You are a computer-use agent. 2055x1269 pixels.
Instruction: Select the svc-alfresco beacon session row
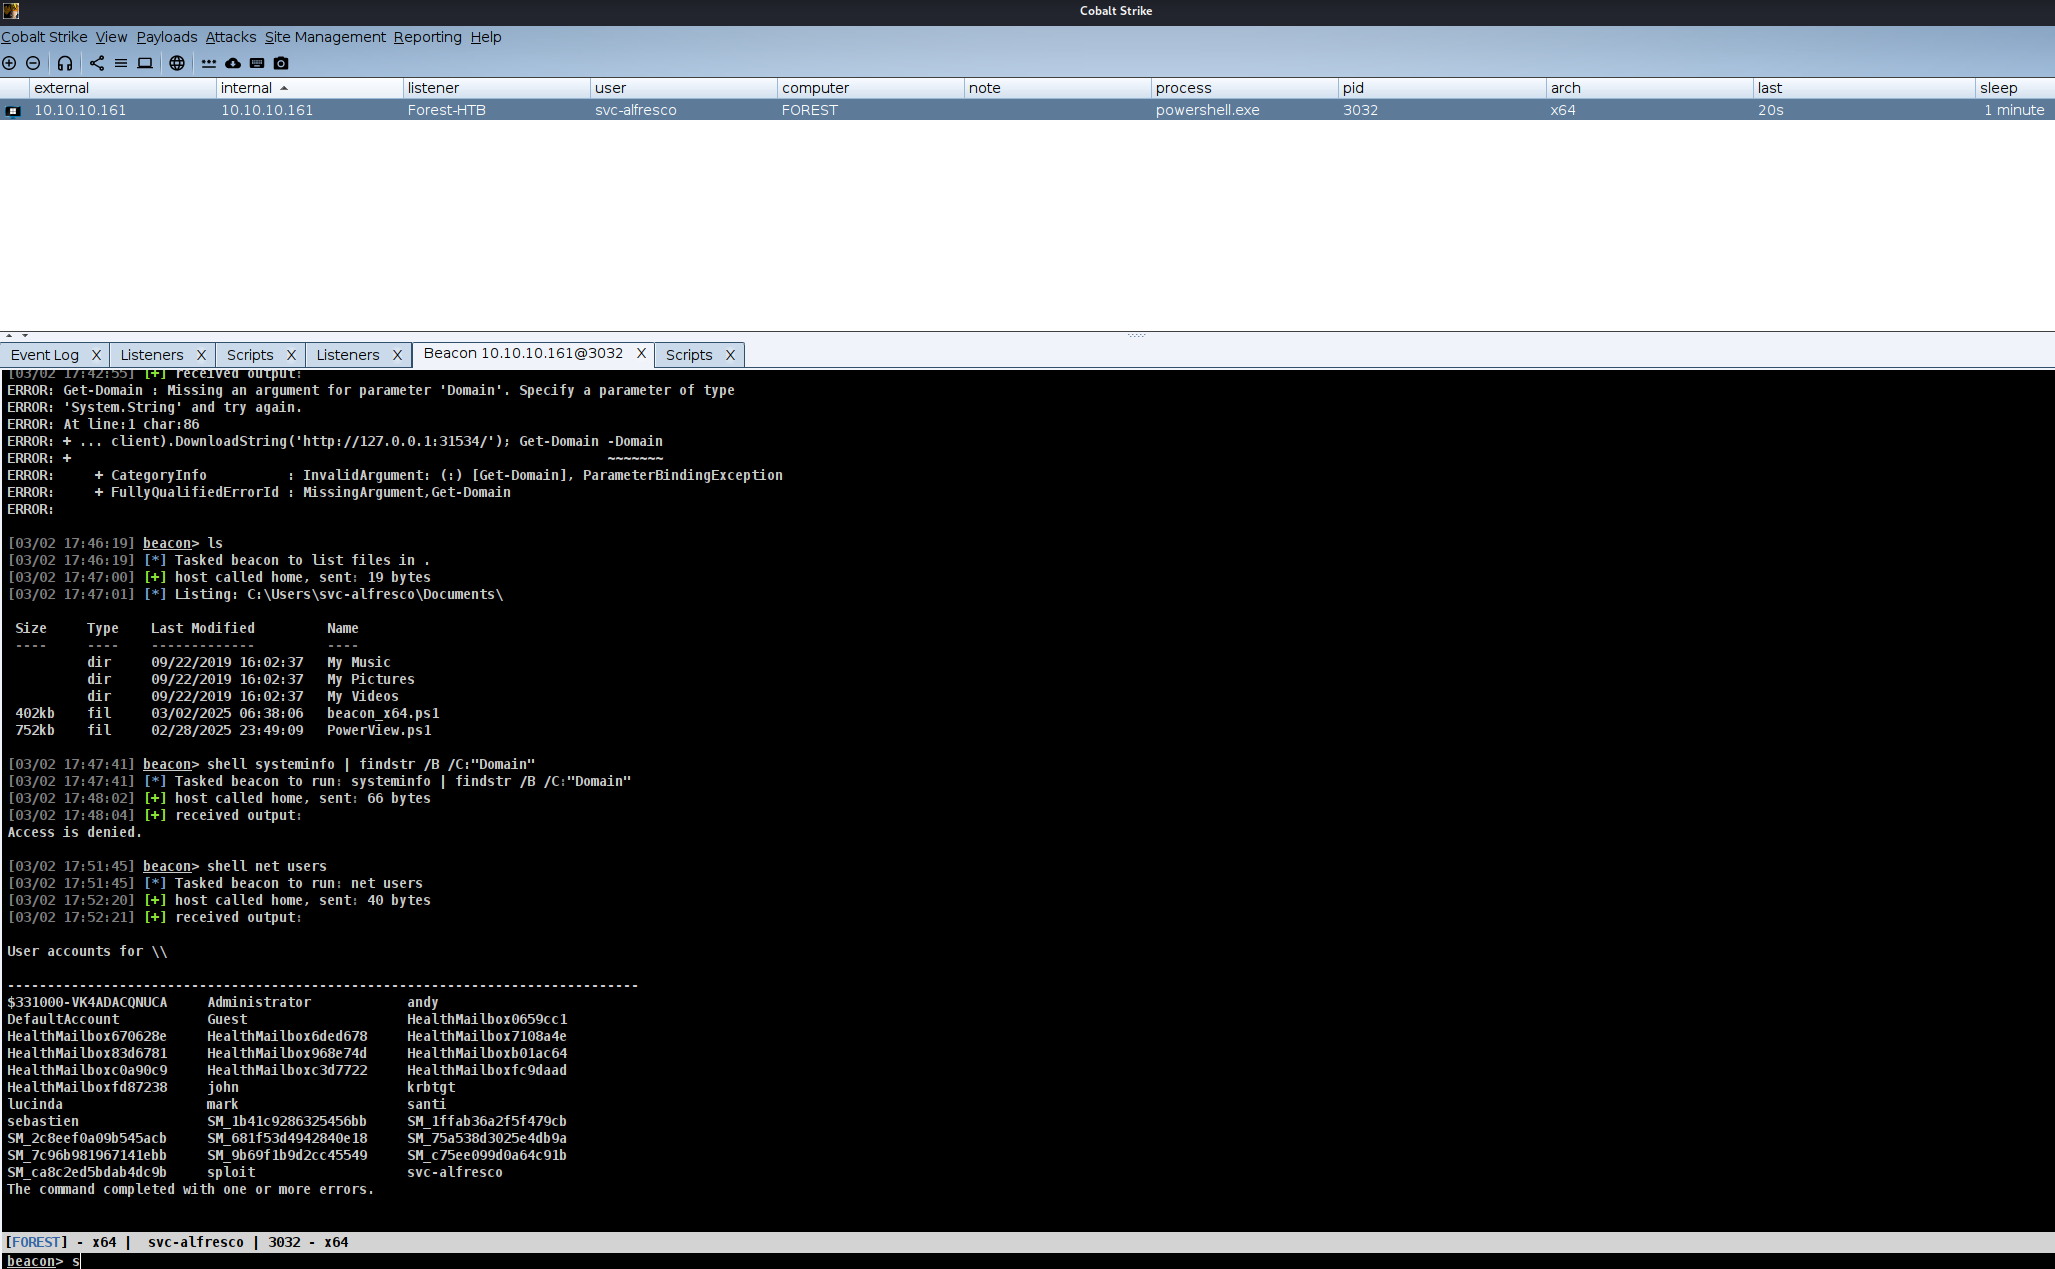[x=635, y=110]
